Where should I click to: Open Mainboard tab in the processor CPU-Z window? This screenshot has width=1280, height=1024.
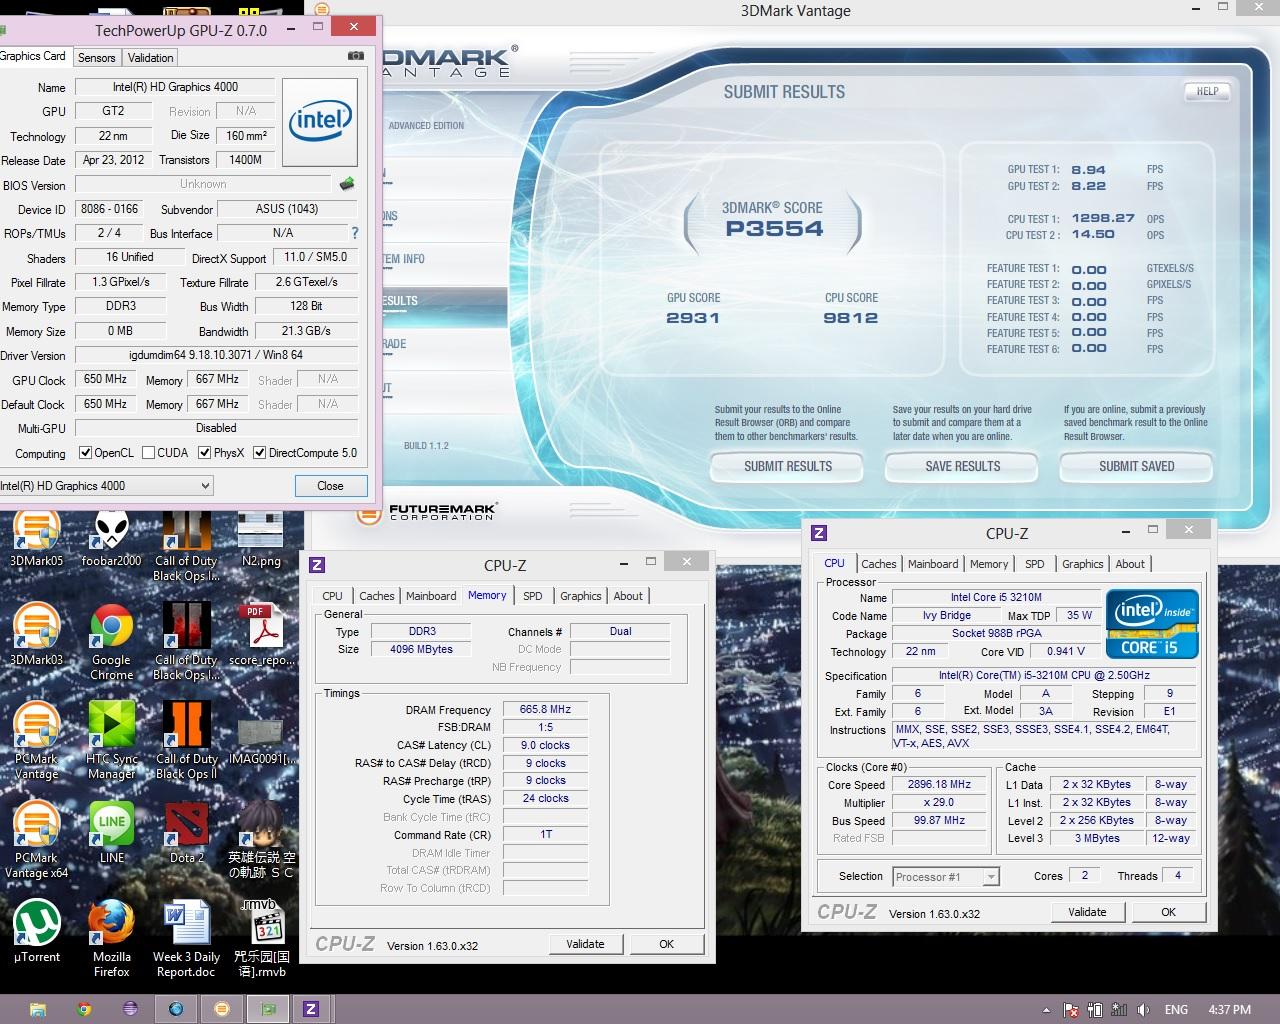click(x=933, y=564)
